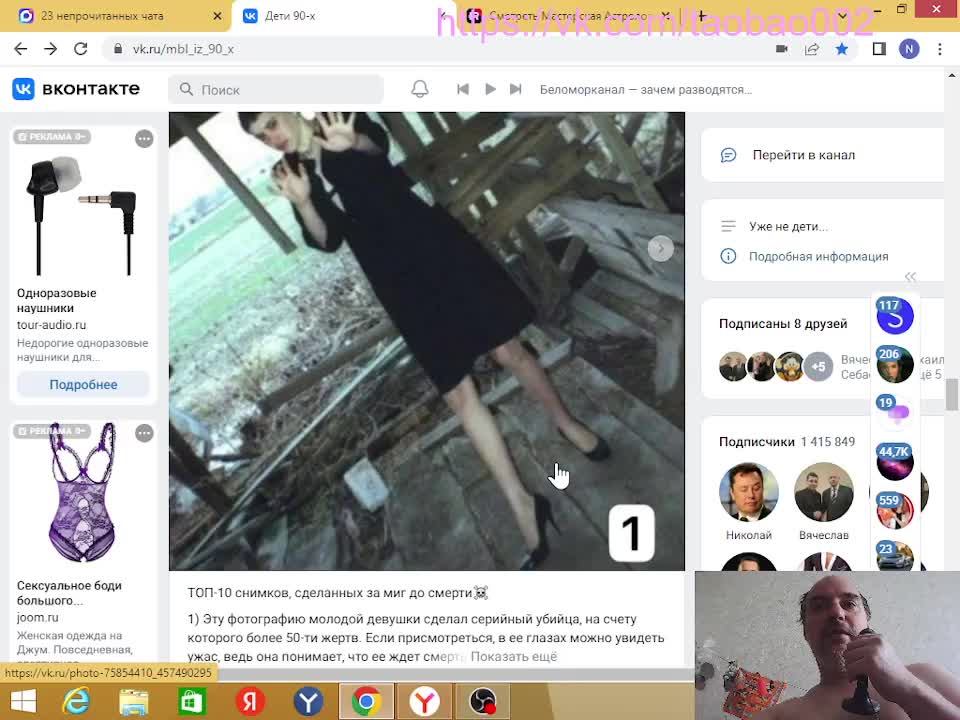This screenshot has width=960, height=720.
Task: Play the audio track
Action: pyautogui.click(x=490, y=89)
